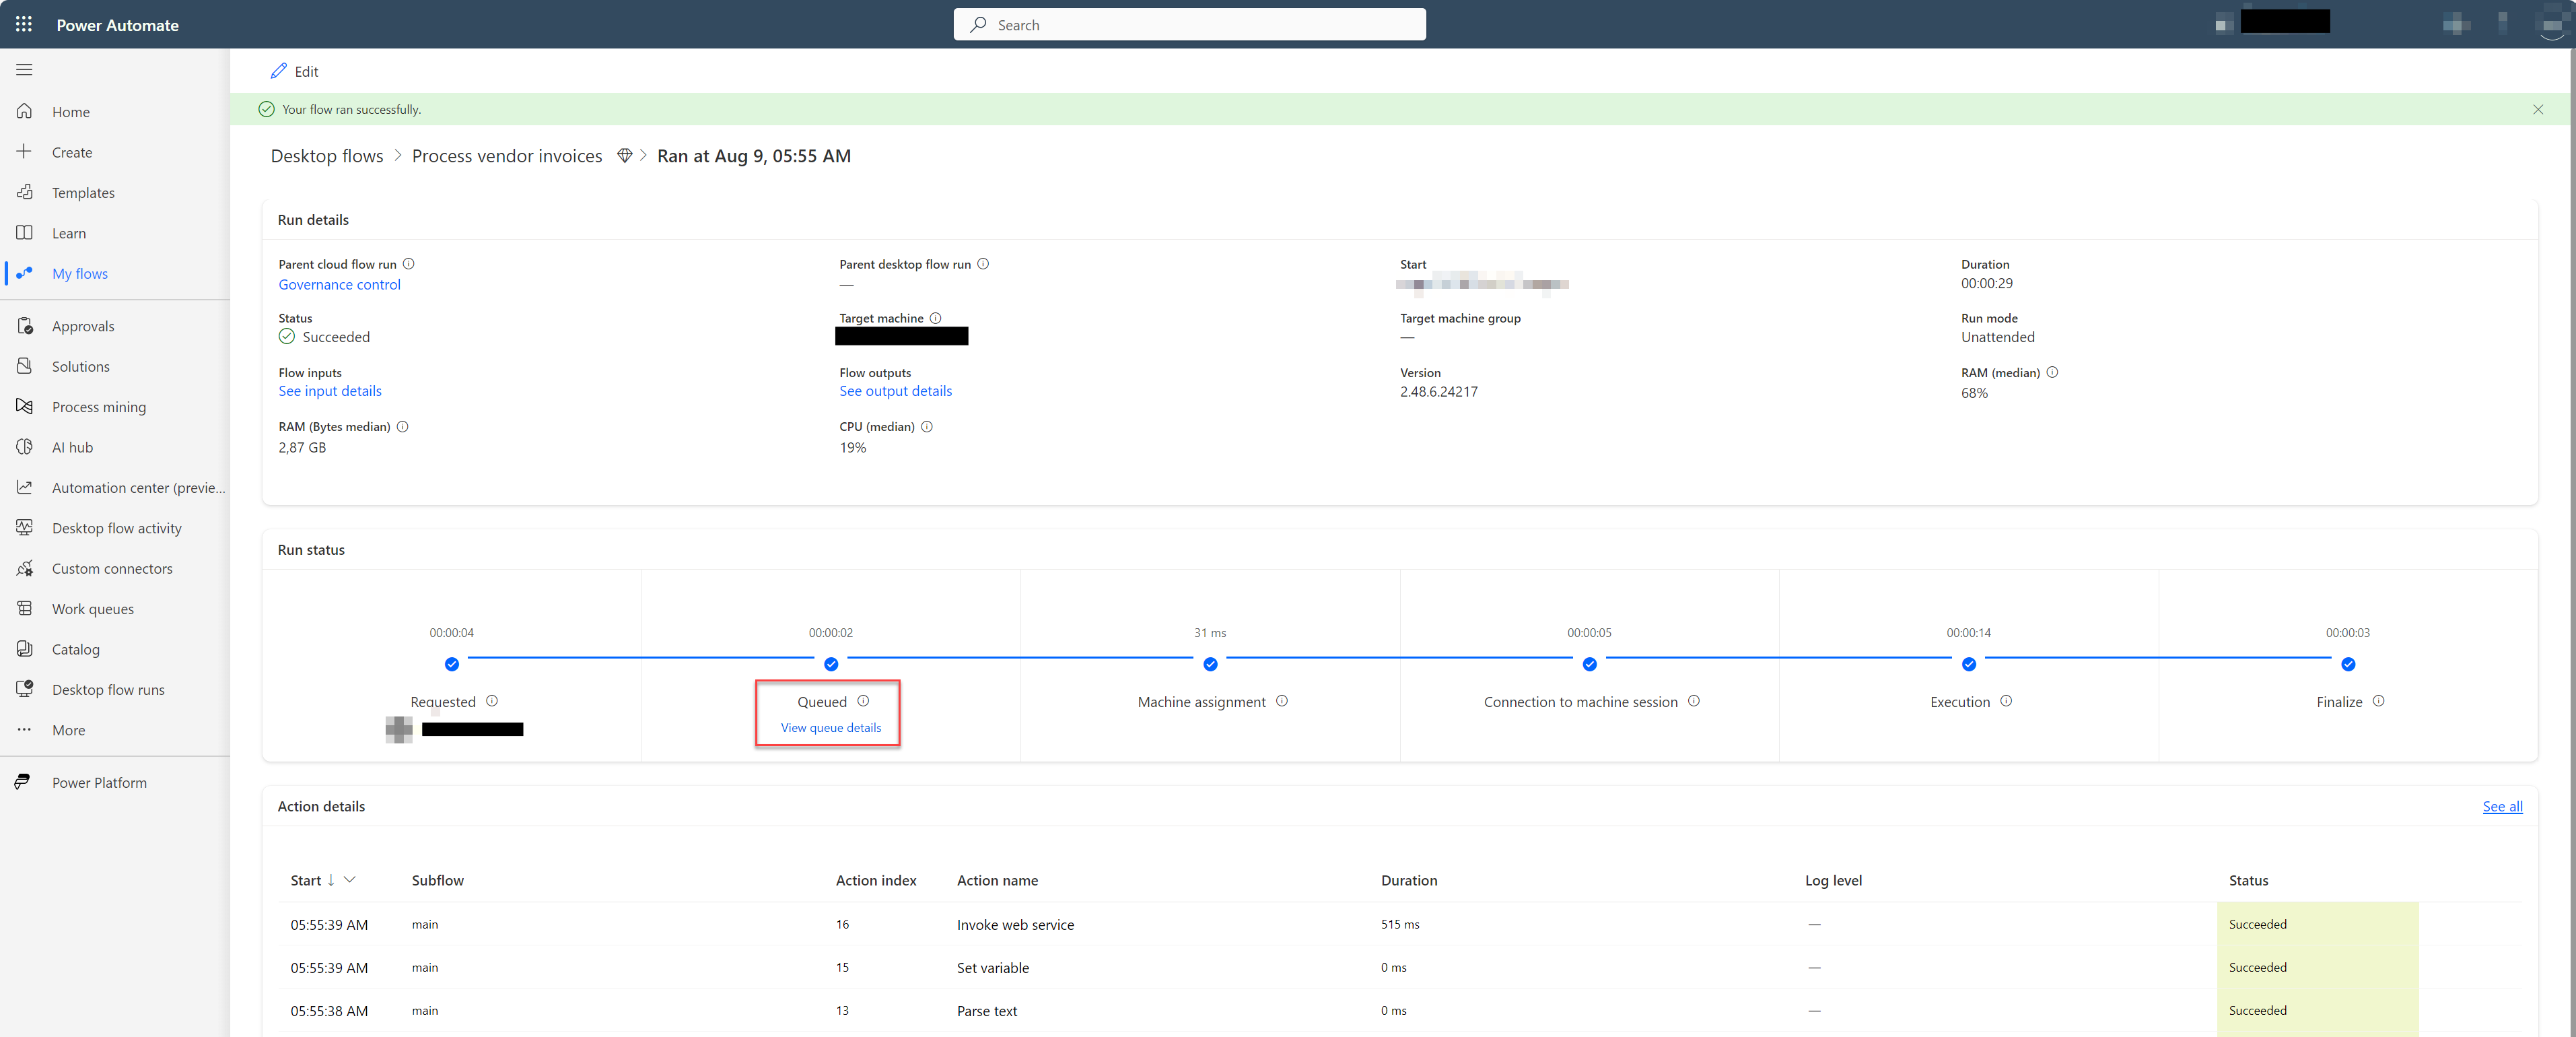Open See output details link
The width and height of the screenshot is (2576, 1037).
894,391
